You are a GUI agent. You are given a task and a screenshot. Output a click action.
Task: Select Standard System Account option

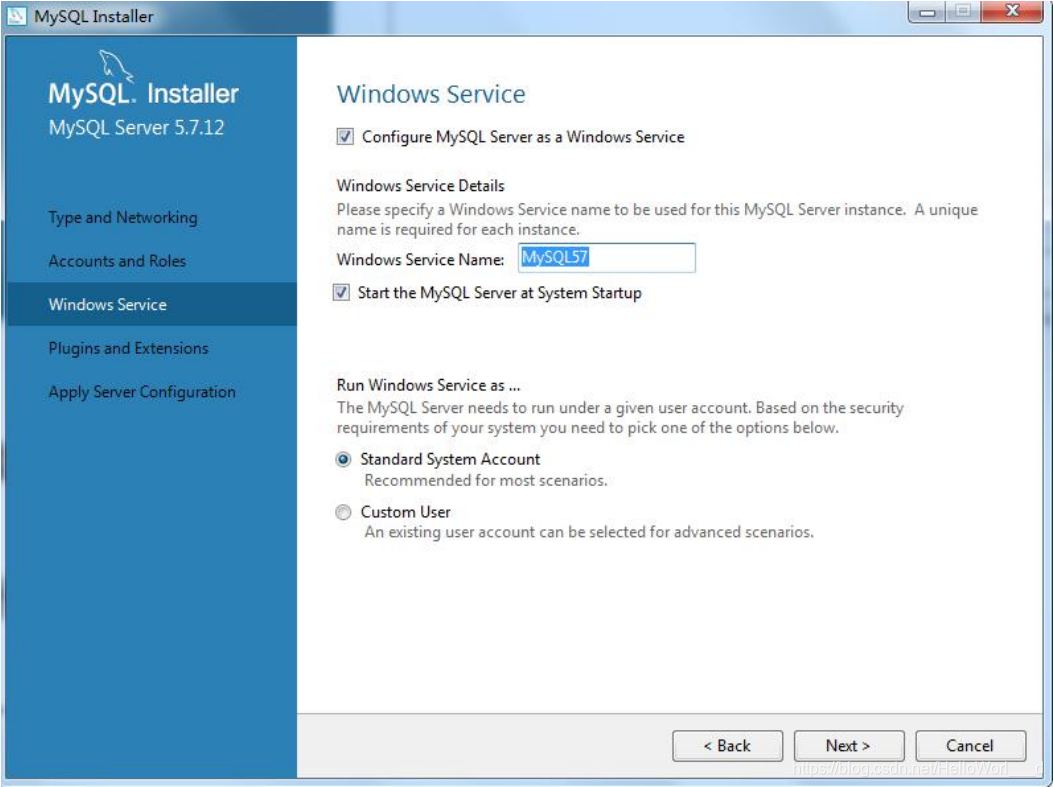(343, 460)
